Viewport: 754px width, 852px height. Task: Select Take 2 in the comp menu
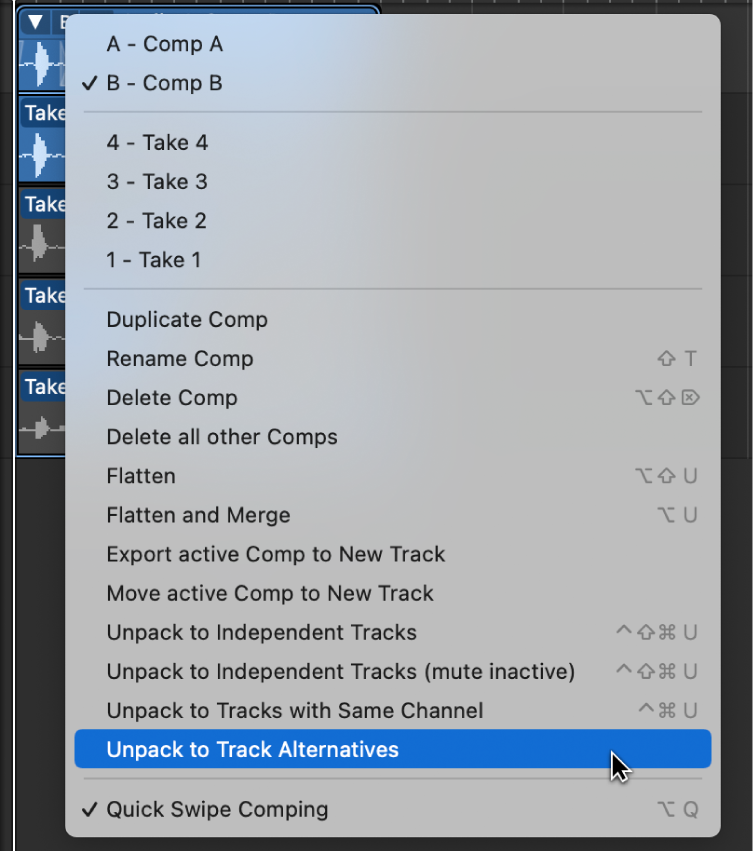[x=157, y=220]
